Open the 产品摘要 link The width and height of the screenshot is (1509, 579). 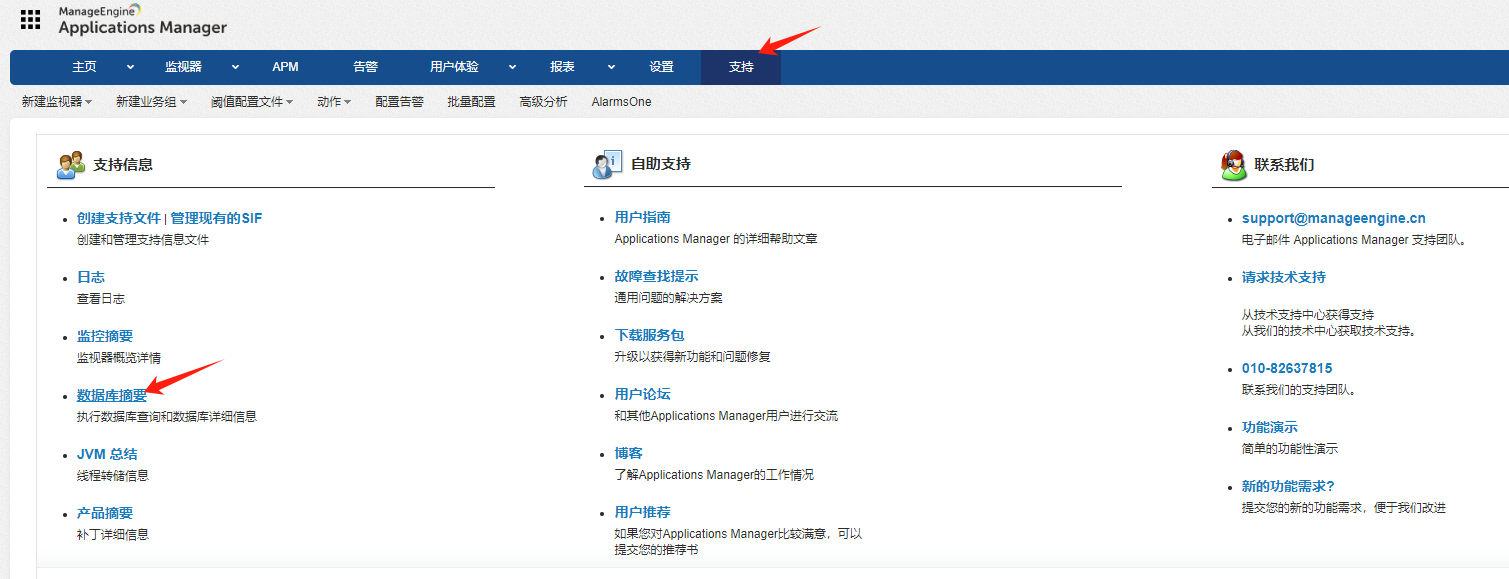(105, 513)
